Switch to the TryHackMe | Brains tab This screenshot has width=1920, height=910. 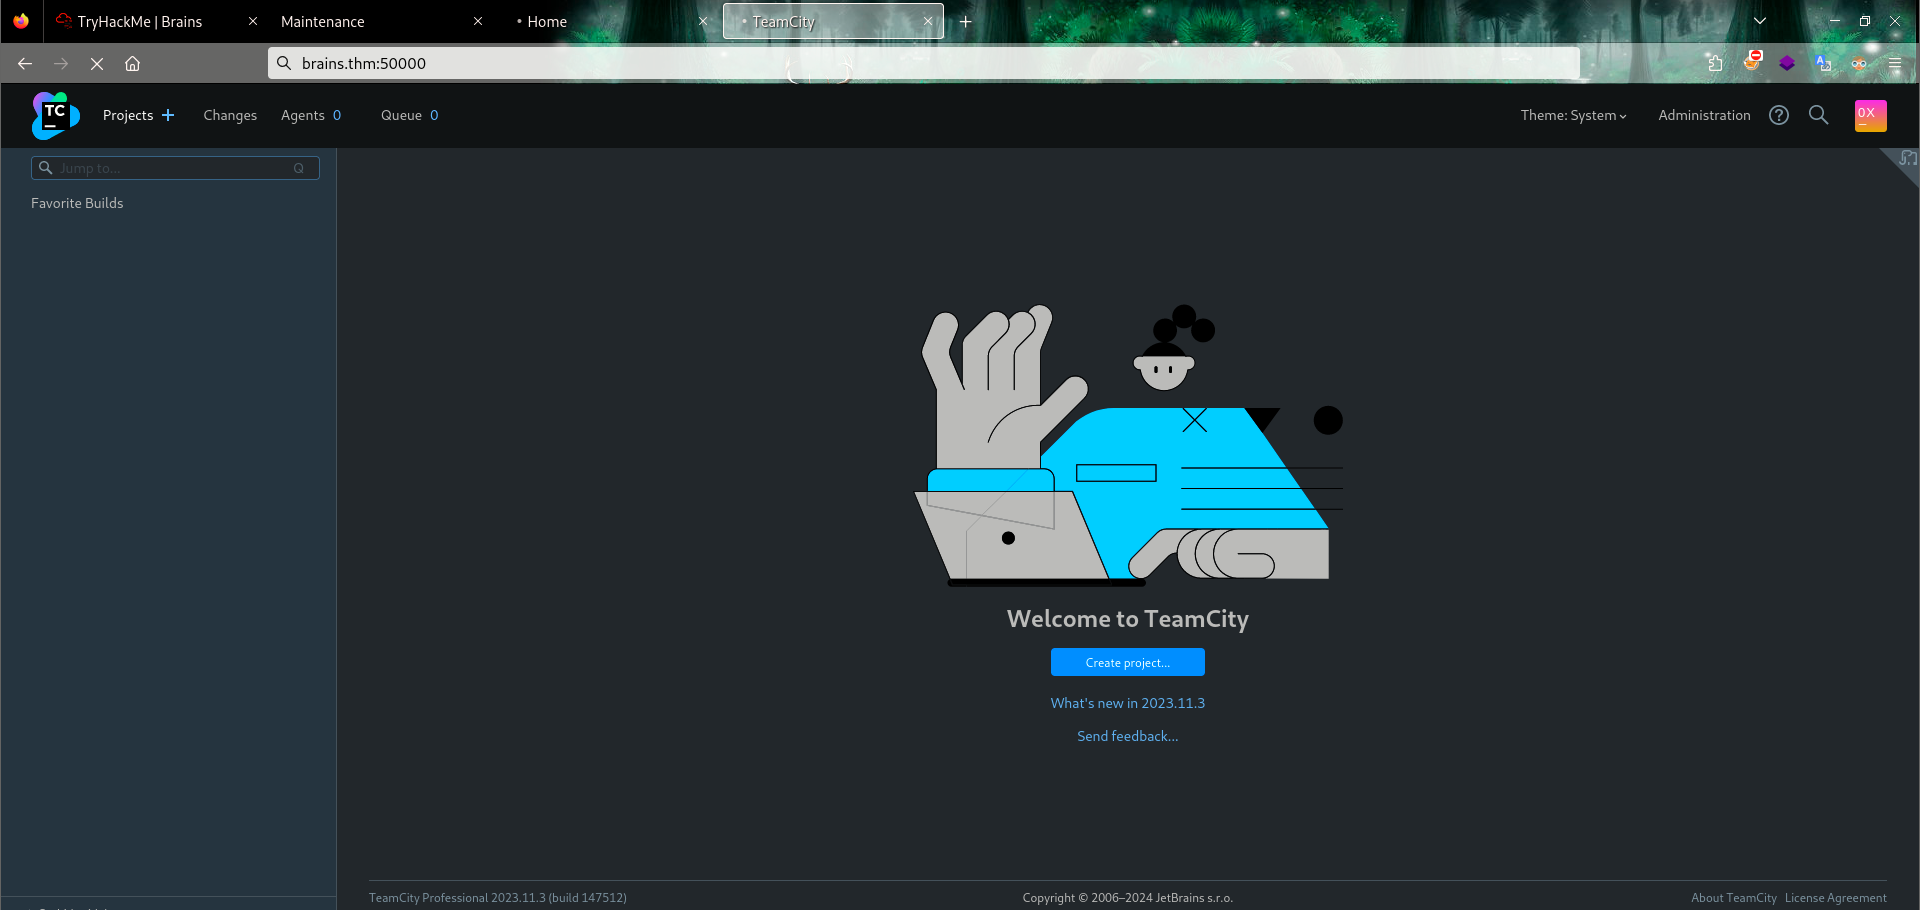(140, 21)
